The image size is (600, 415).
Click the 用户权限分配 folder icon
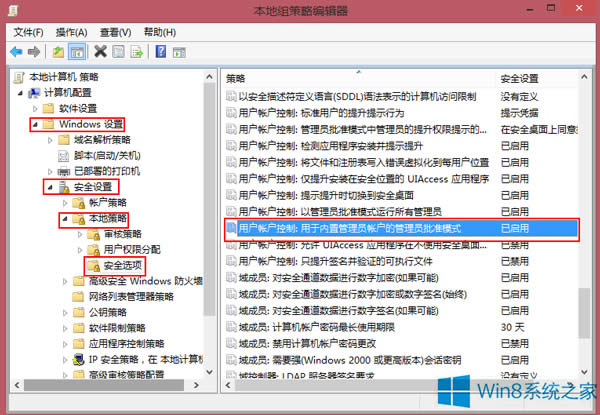(x=94, y=250)
